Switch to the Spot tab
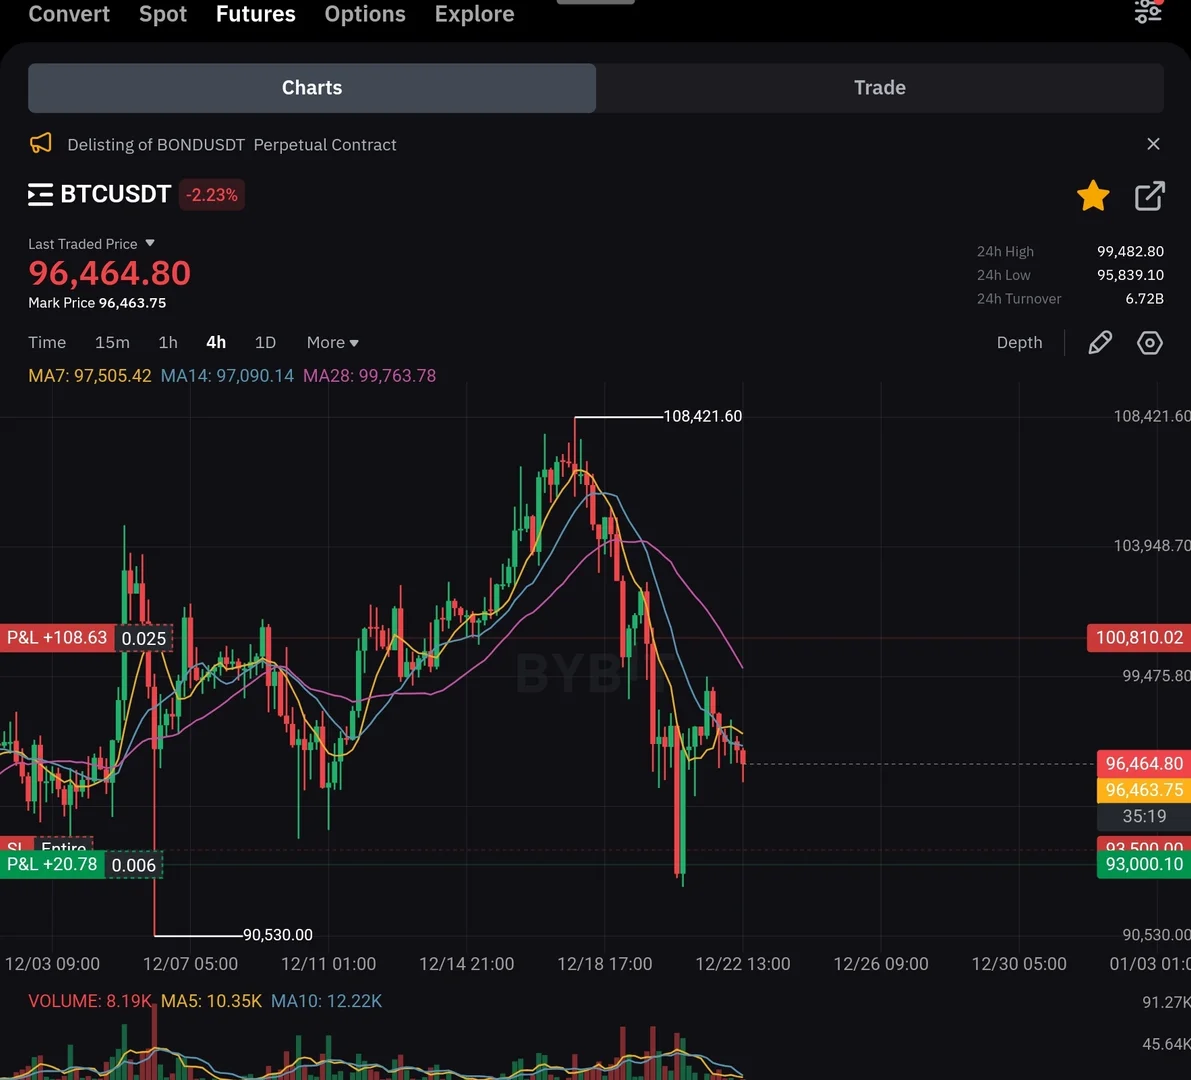 pyautogui.click(x=163, y=14)
